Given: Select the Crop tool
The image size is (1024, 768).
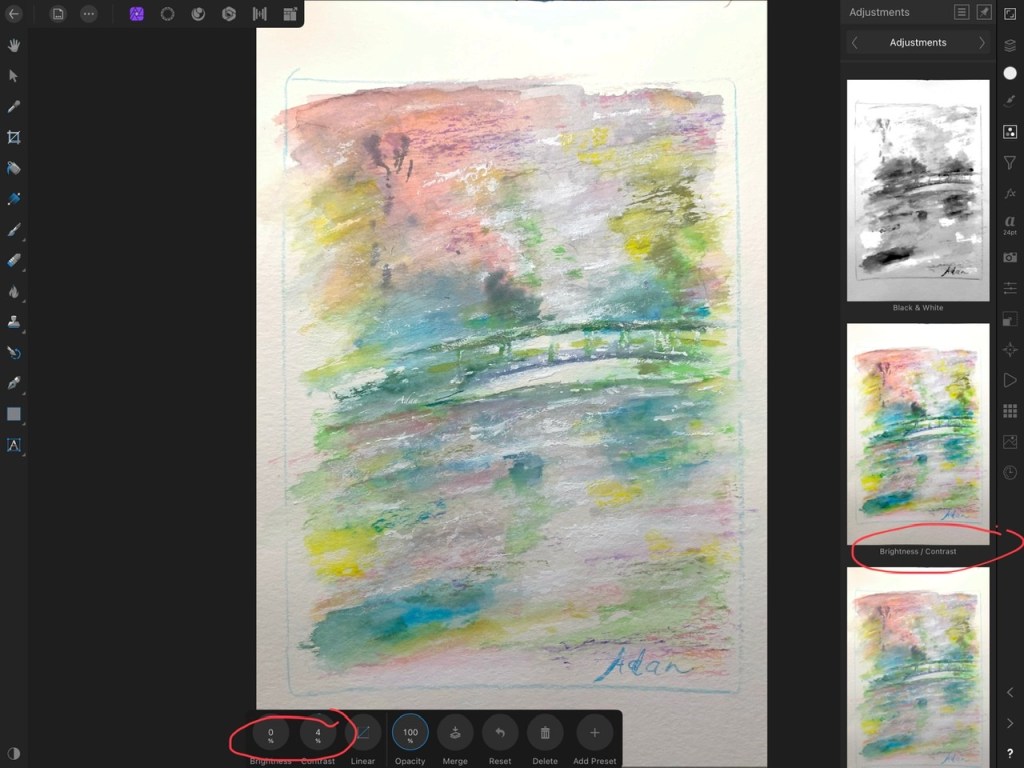Looking at the screenshot, I should [x=14, y=137].
